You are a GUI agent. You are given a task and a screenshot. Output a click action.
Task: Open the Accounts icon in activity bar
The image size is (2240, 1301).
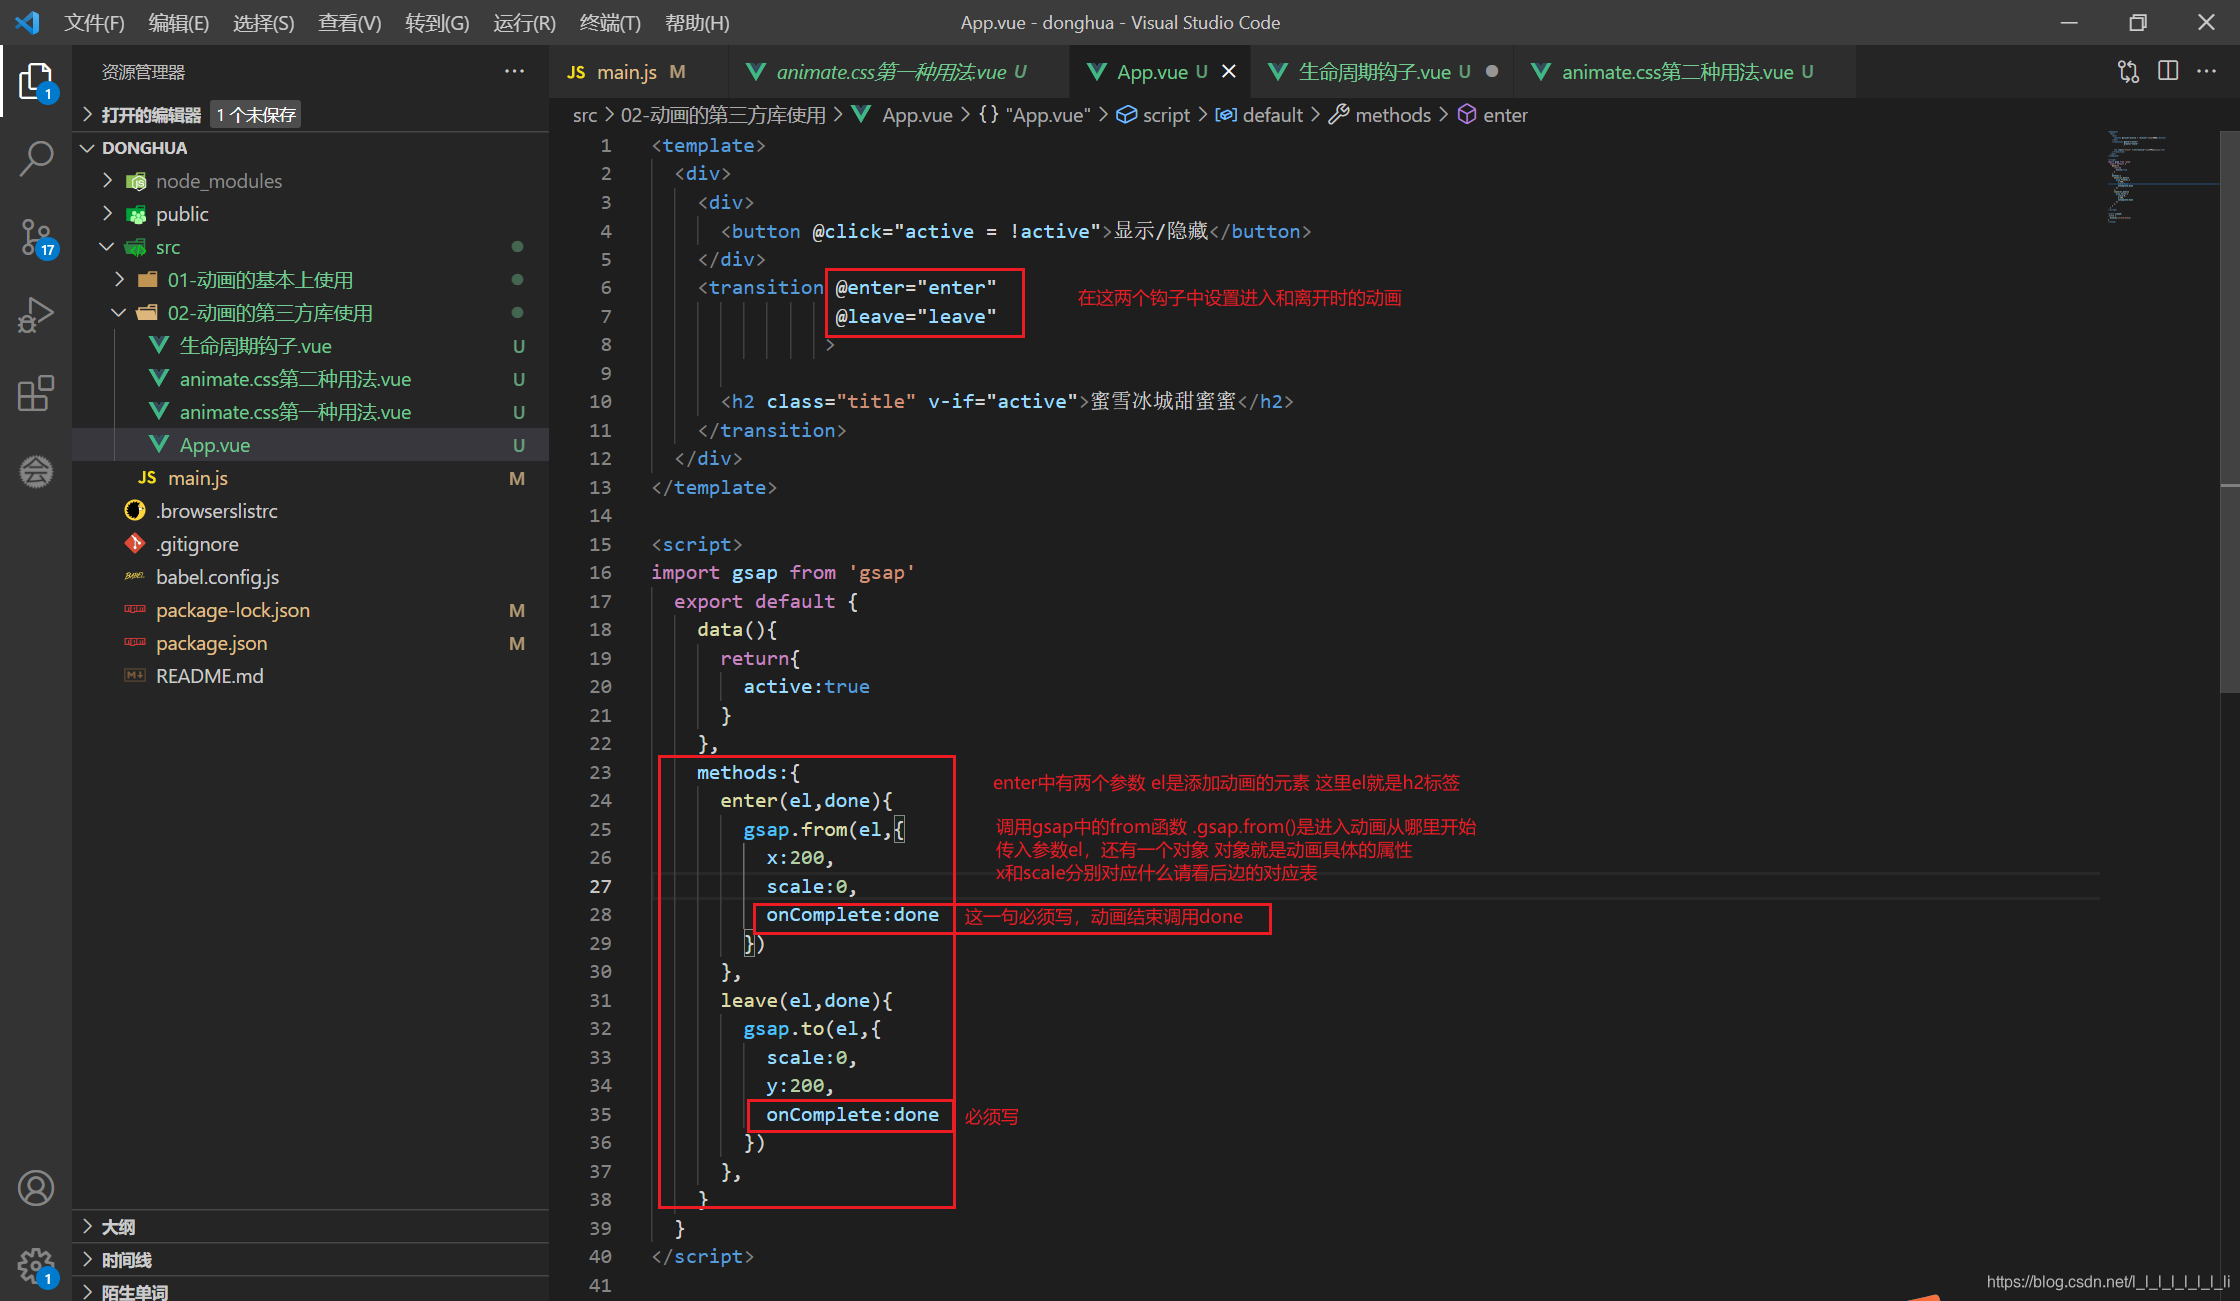pyautogui.click(x=36, y=1188)
